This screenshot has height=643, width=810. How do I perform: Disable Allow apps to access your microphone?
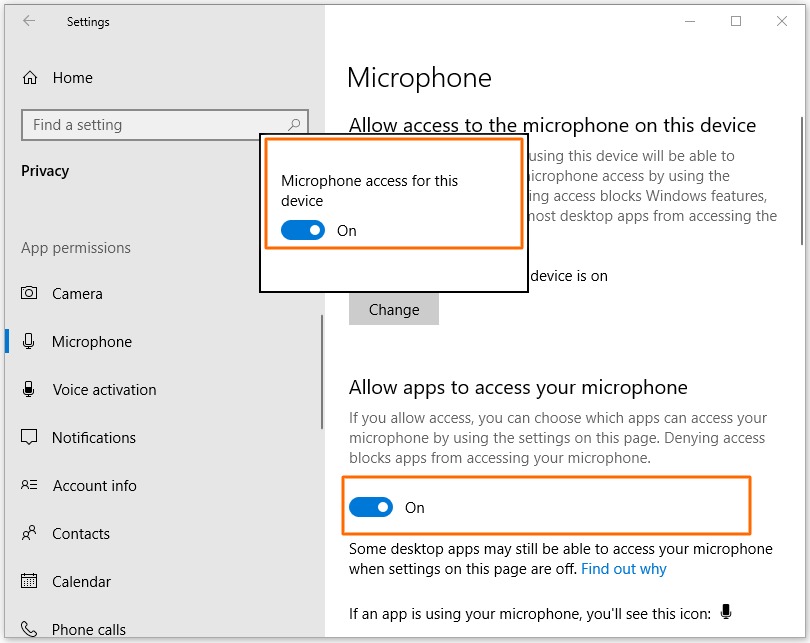click(371, 507)
